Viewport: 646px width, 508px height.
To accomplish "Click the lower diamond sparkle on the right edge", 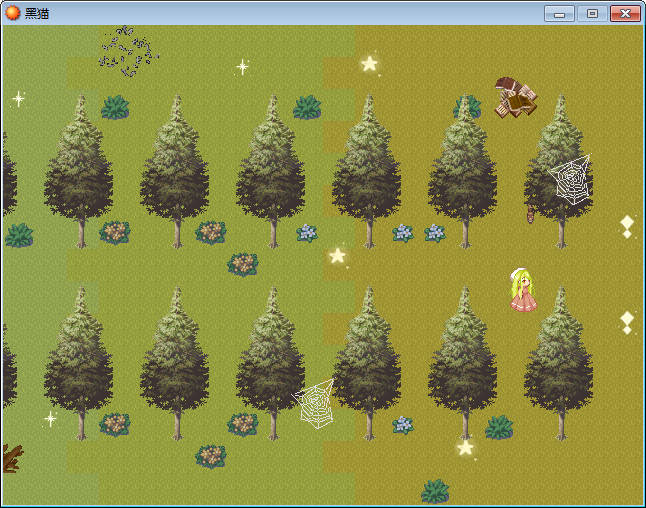I will click(627, 323).
